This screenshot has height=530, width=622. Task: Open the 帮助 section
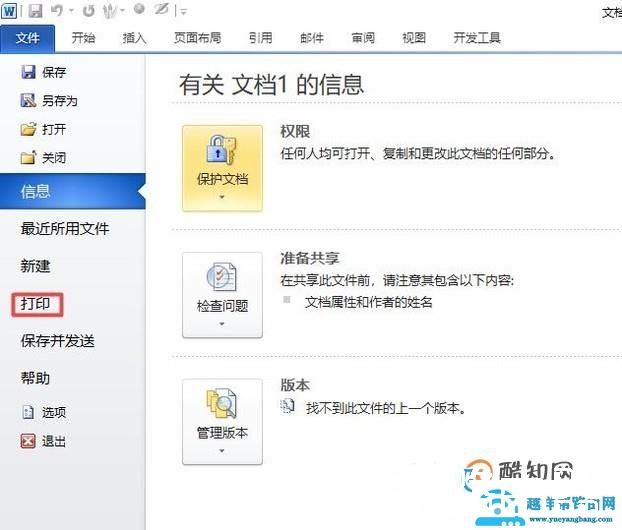click(x=35, y=378)
